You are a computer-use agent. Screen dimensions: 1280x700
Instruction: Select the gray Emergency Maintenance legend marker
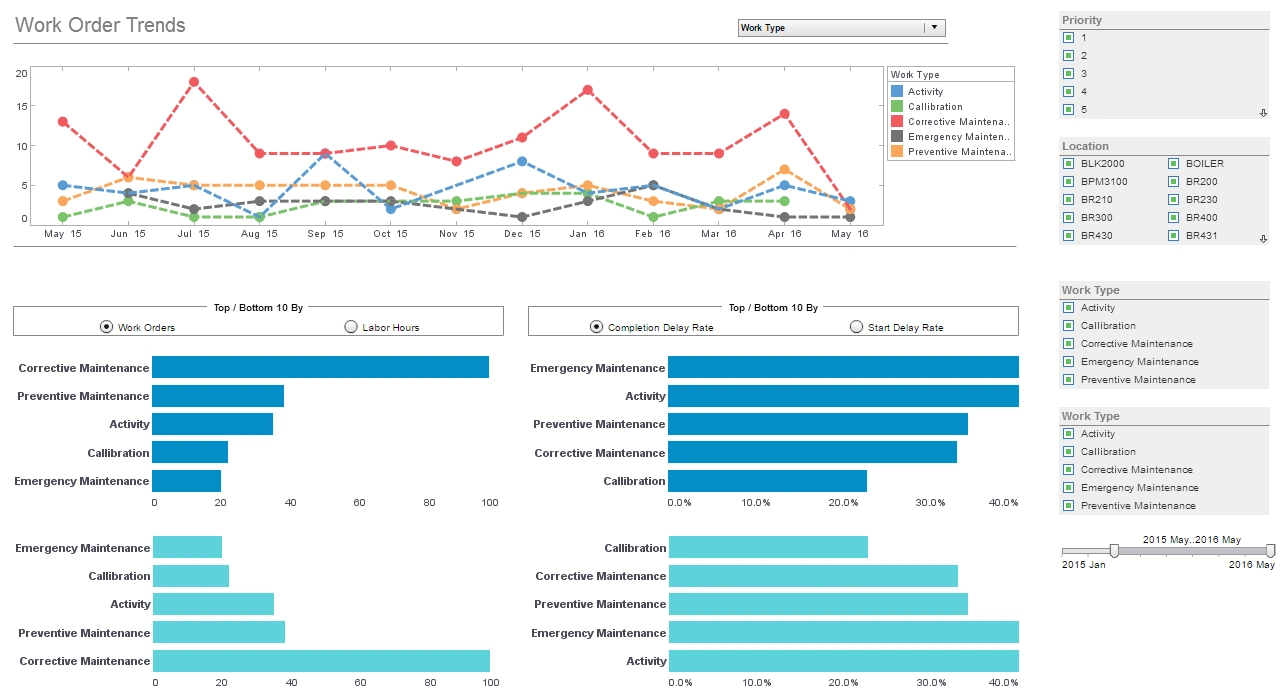click(x=897, y=136)
